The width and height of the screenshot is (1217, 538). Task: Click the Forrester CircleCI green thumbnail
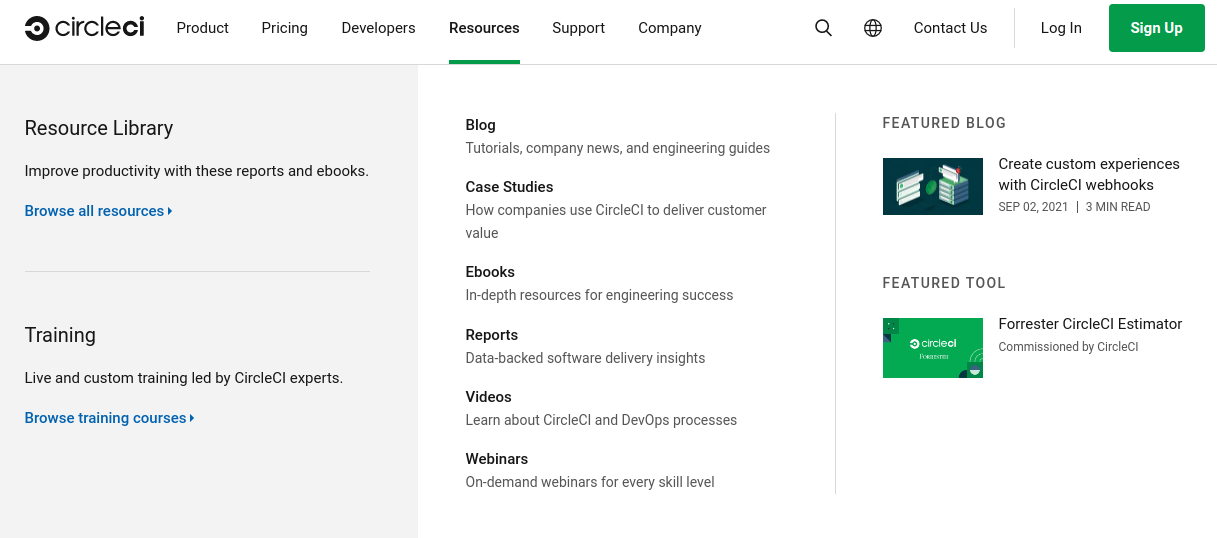[933, 348]
